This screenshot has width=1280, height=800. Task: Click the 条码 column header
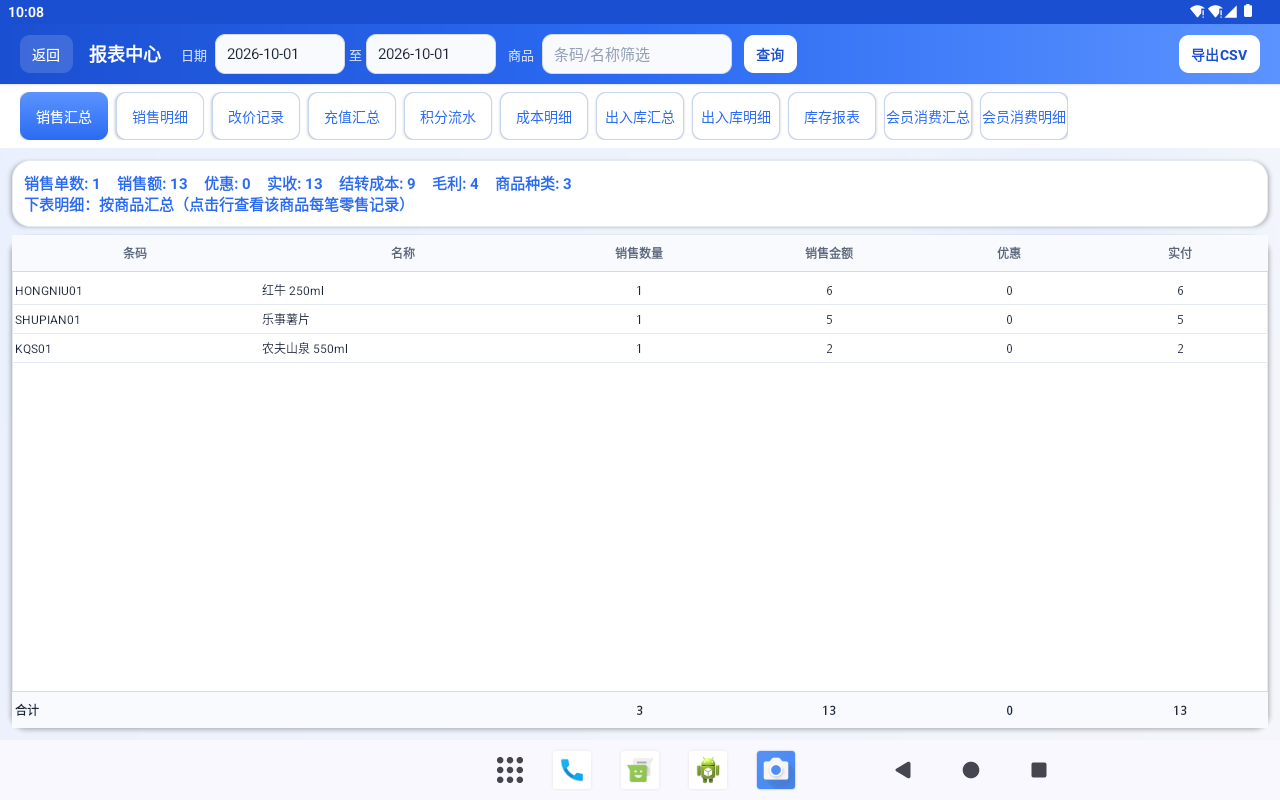pos(135,253)
